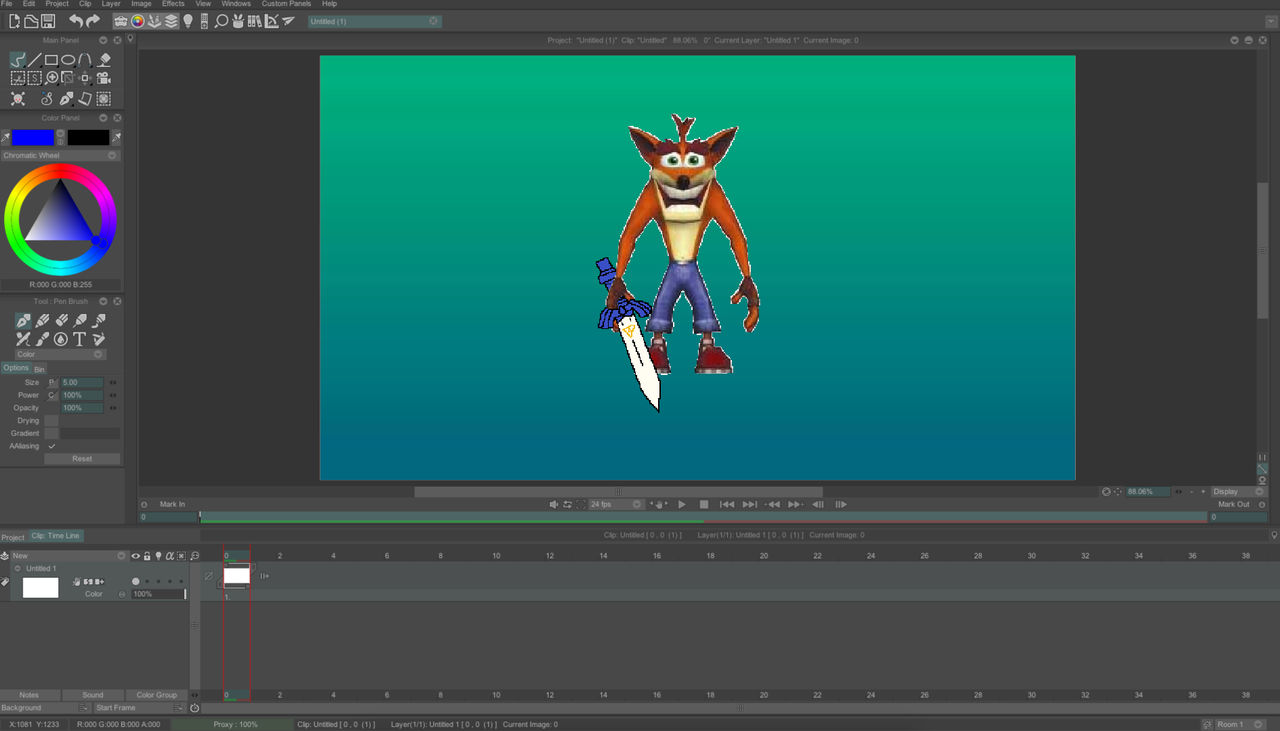Open the Display dropdown near zoom percentage

[x=1238, y=492]
